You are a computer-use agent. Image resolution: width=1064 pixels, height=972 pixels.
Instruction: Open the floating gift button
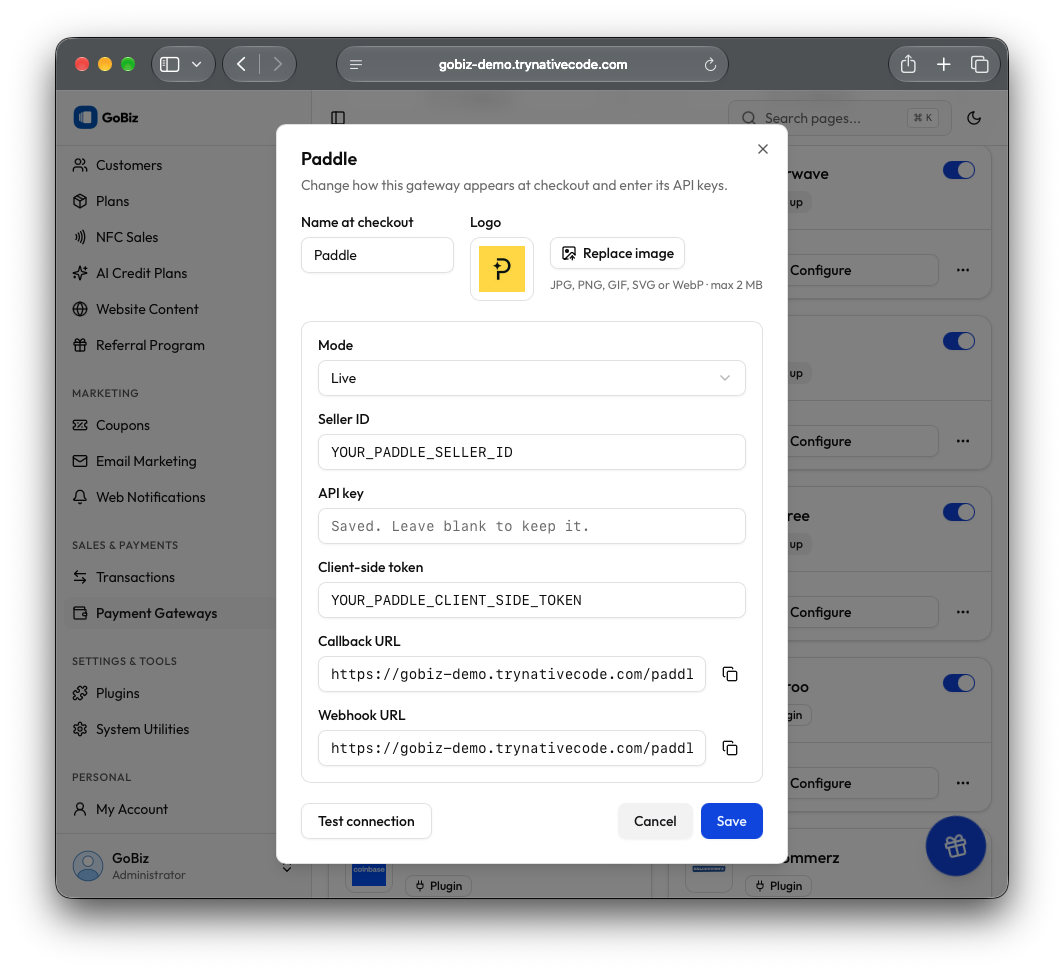click(x=955, y=846)
